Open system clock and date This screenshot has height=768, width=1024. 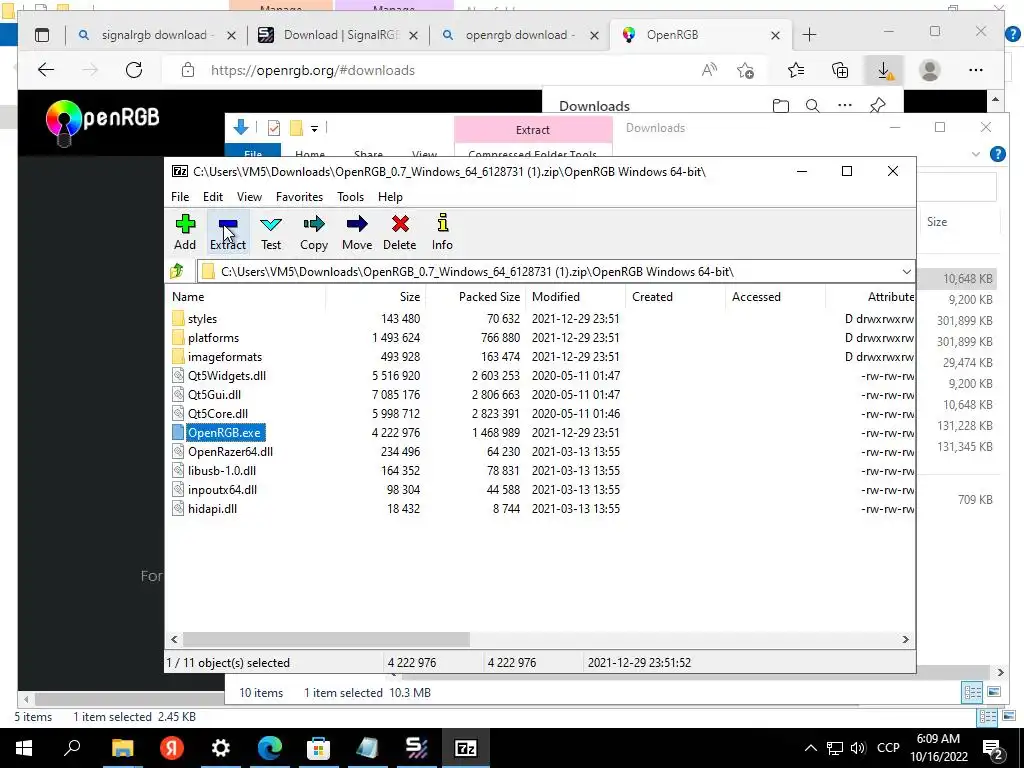pos(938,748)
